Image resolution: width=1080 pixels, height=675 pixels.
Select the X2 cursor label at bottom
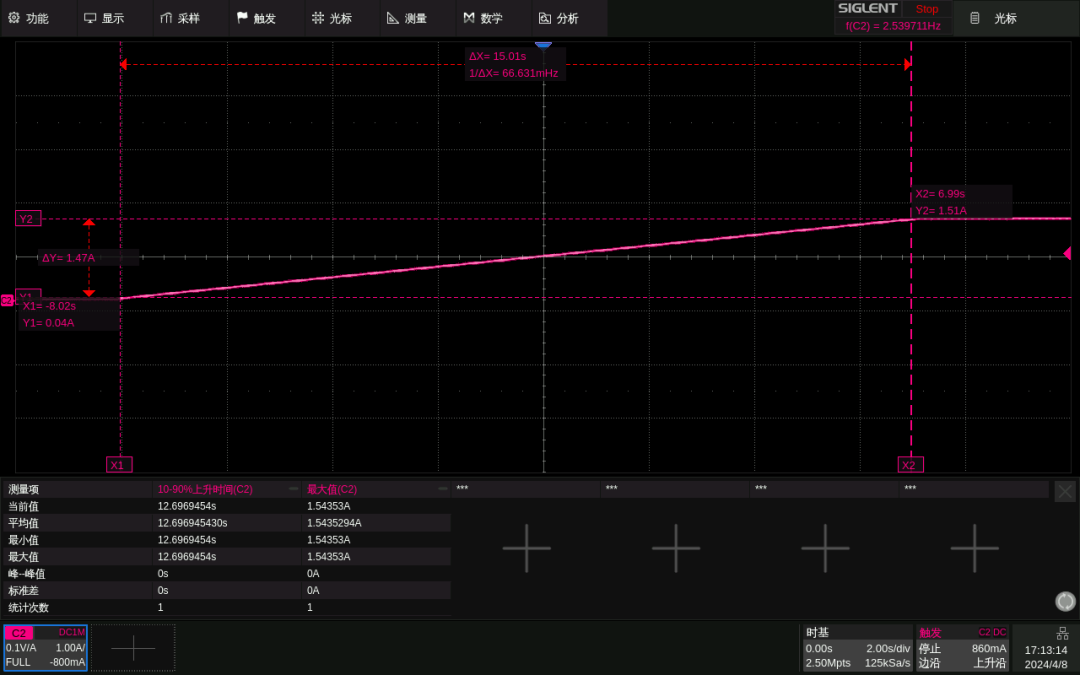[910, 465]
